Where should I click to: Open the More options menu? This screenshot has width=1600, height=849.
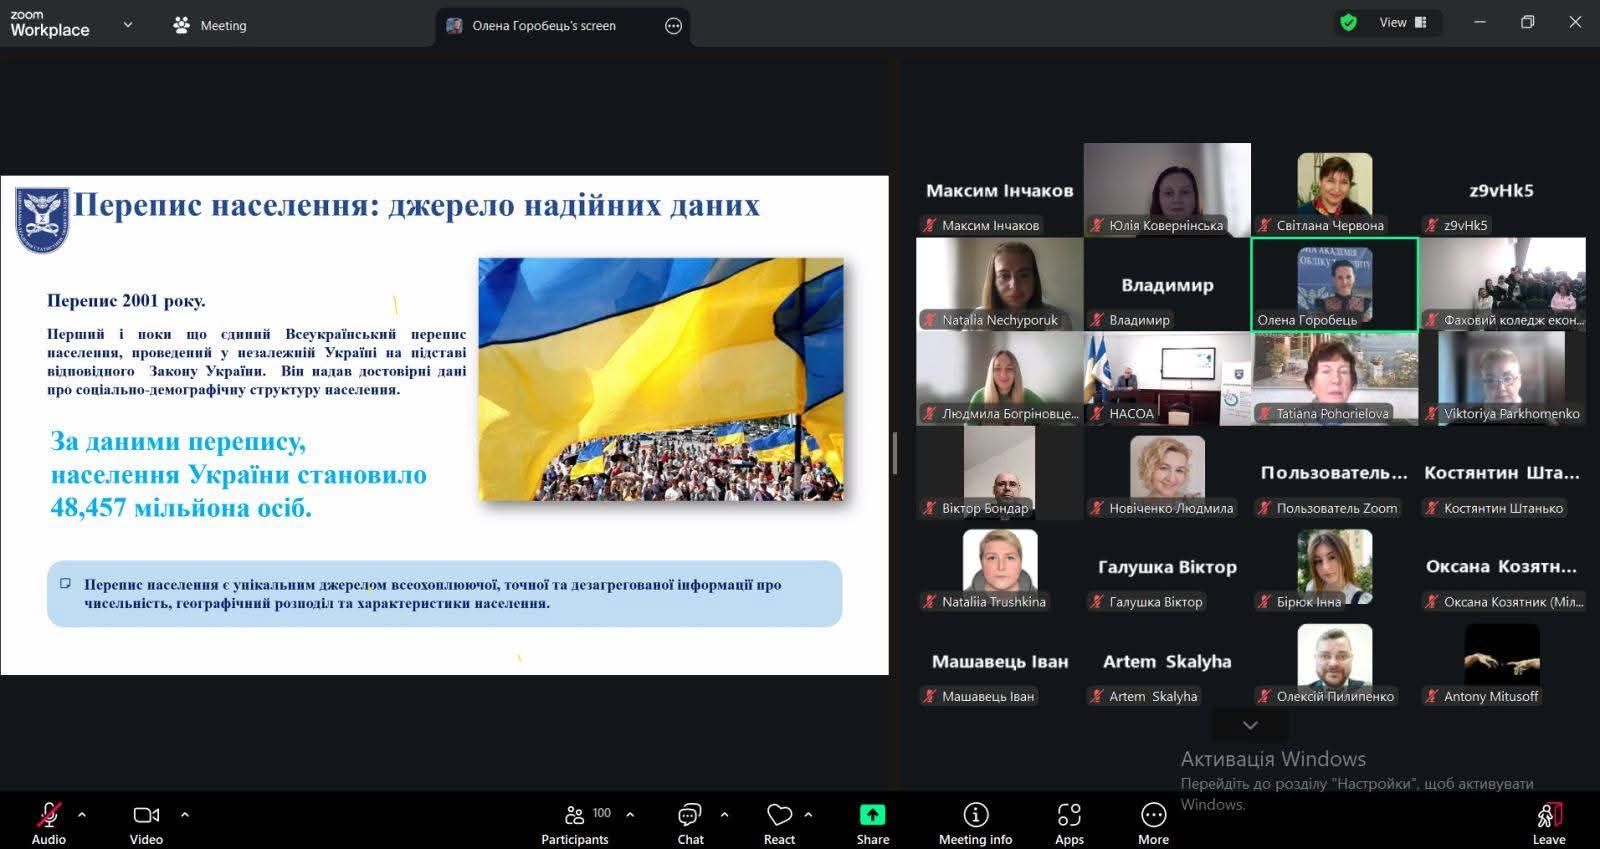[1153, 823]
